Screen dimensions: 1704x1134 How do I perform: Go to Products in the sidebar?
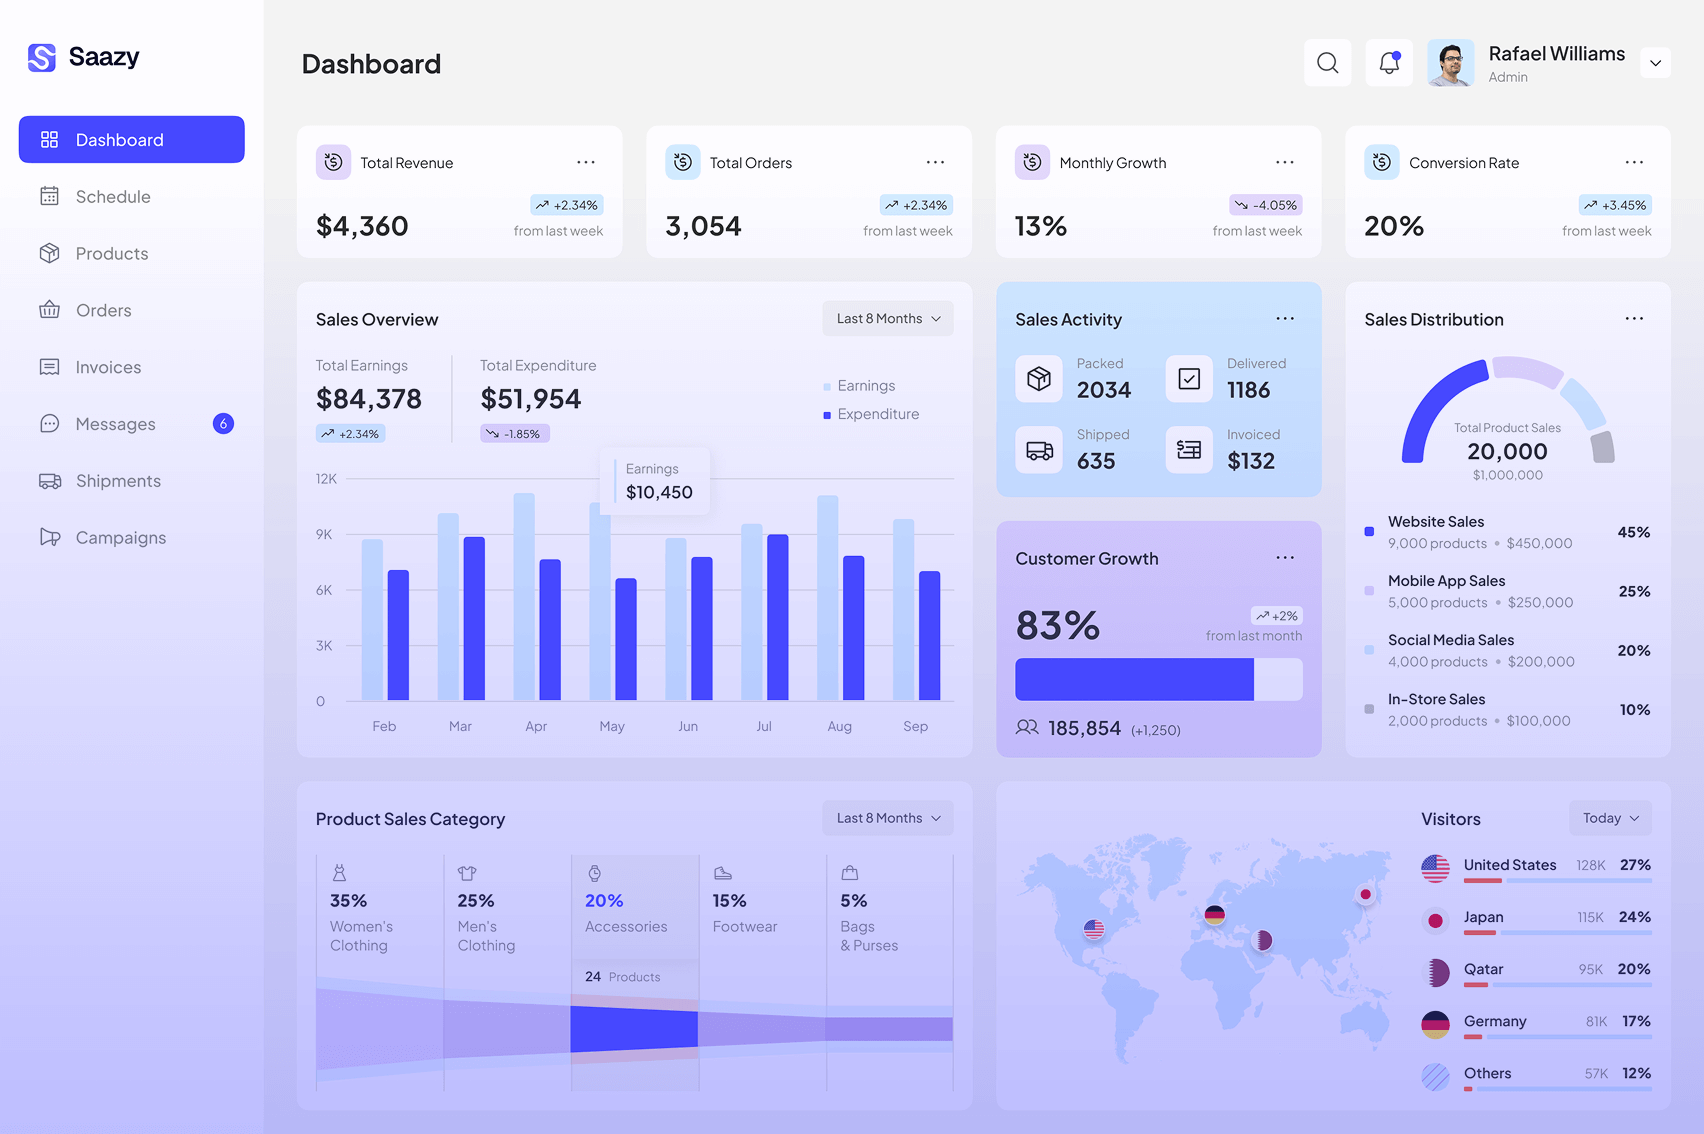pos(111,254)
